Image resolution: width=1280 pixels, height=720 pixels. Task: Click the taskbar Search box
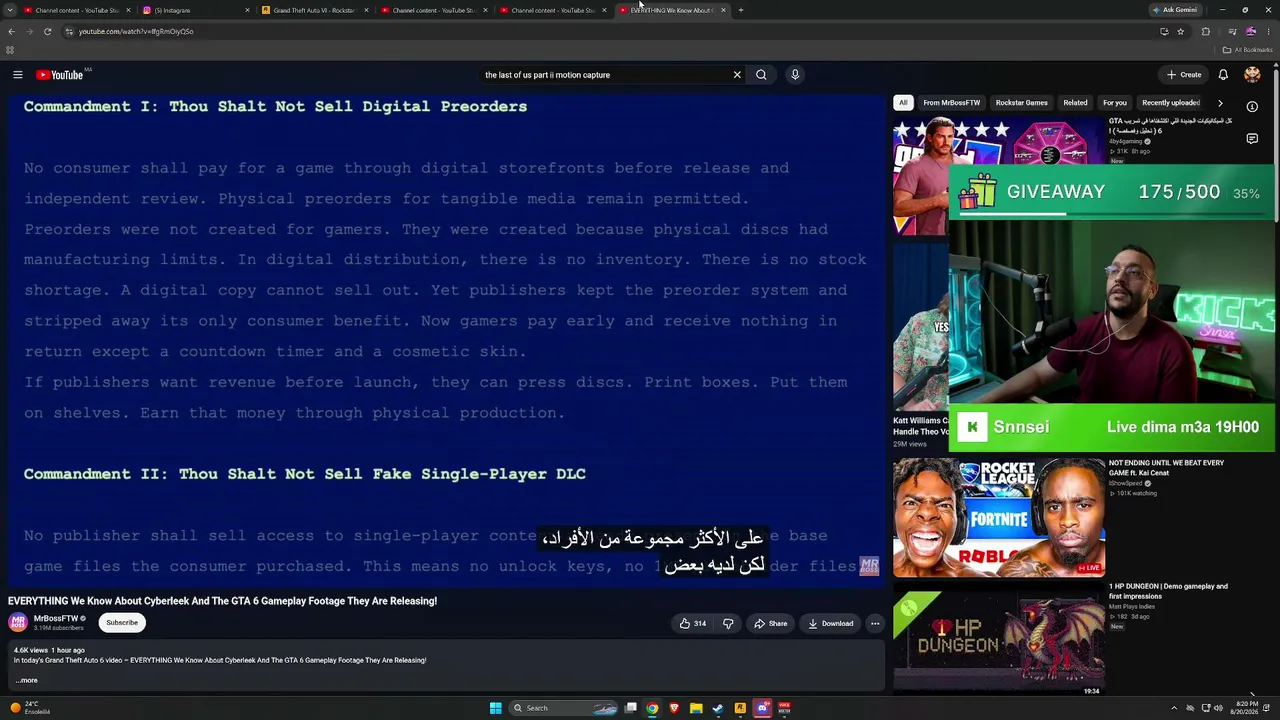(x=565, y=708)
